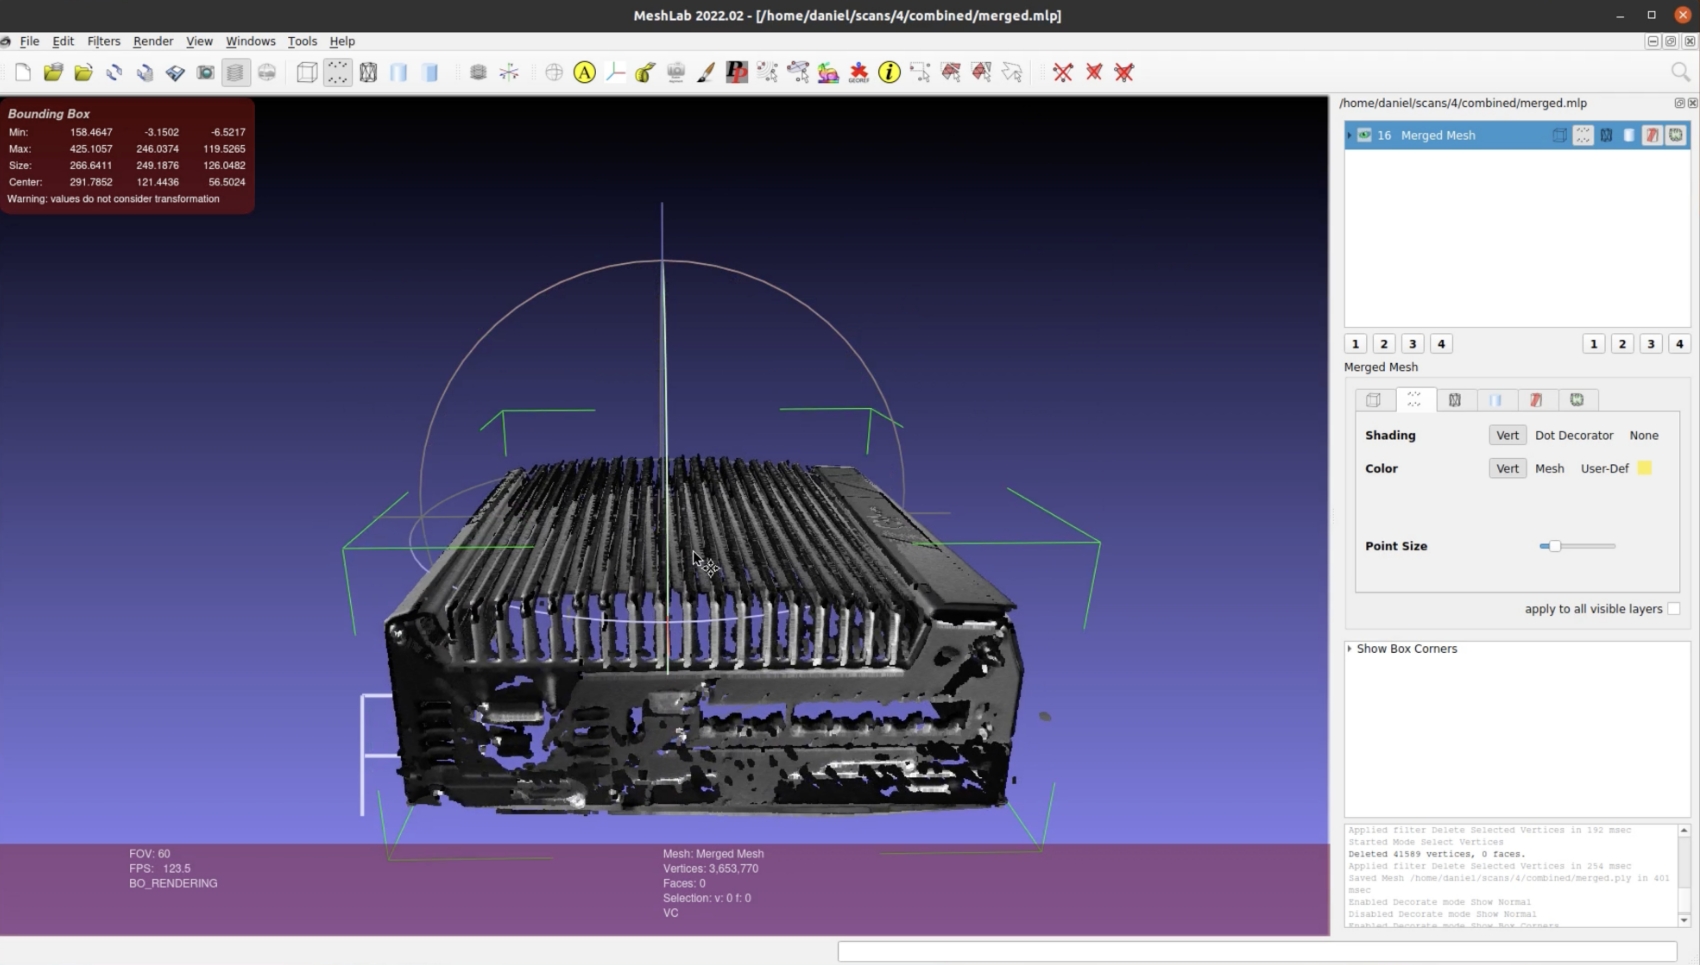The image size is (1700, 965).
Task: Click the yellow Annotation 'A' toolbar icon
Action: [x=585, y=72]
